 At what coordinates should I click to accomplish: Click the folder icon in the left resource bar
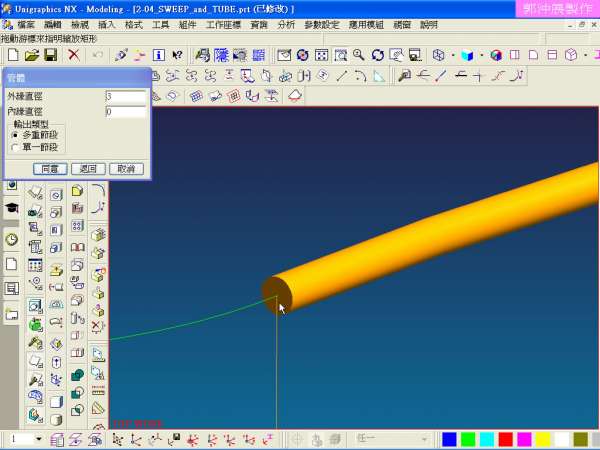12,315
